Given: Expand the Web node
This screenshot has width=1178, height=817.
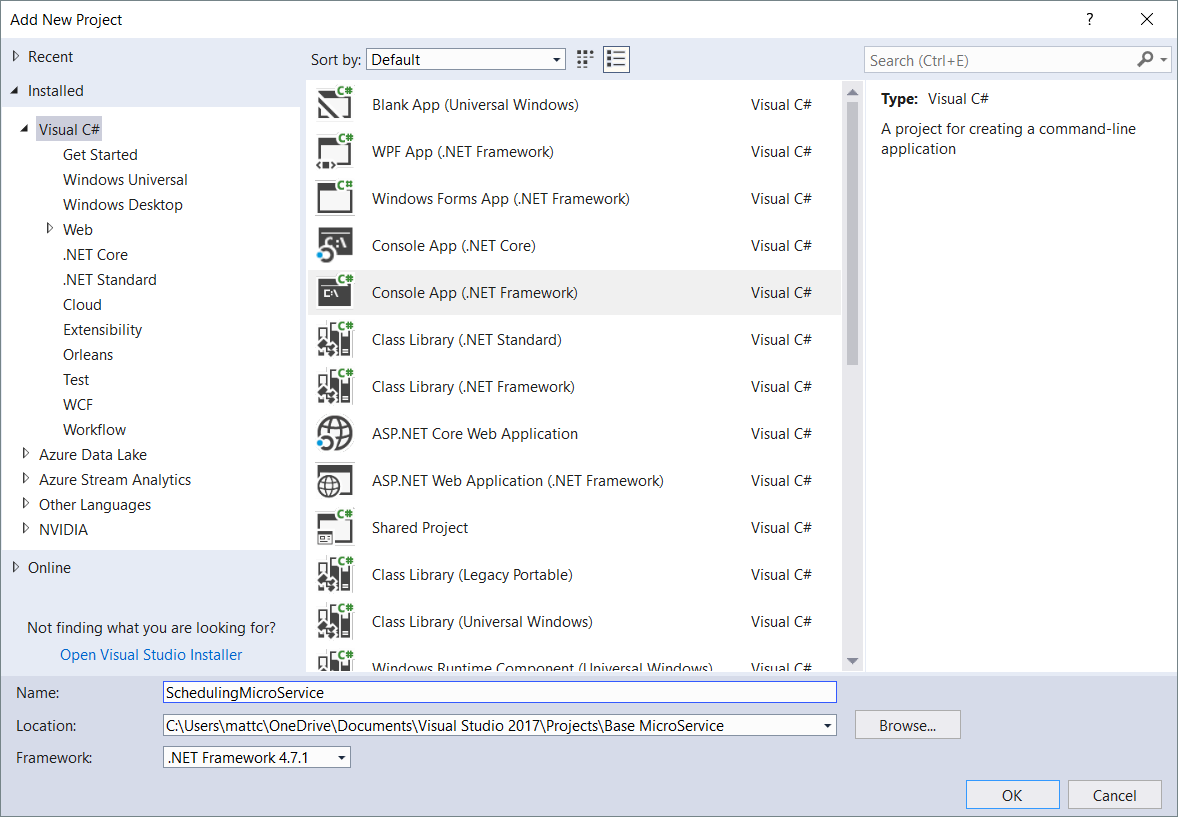Looking at the screenshot, I should 50,228.
